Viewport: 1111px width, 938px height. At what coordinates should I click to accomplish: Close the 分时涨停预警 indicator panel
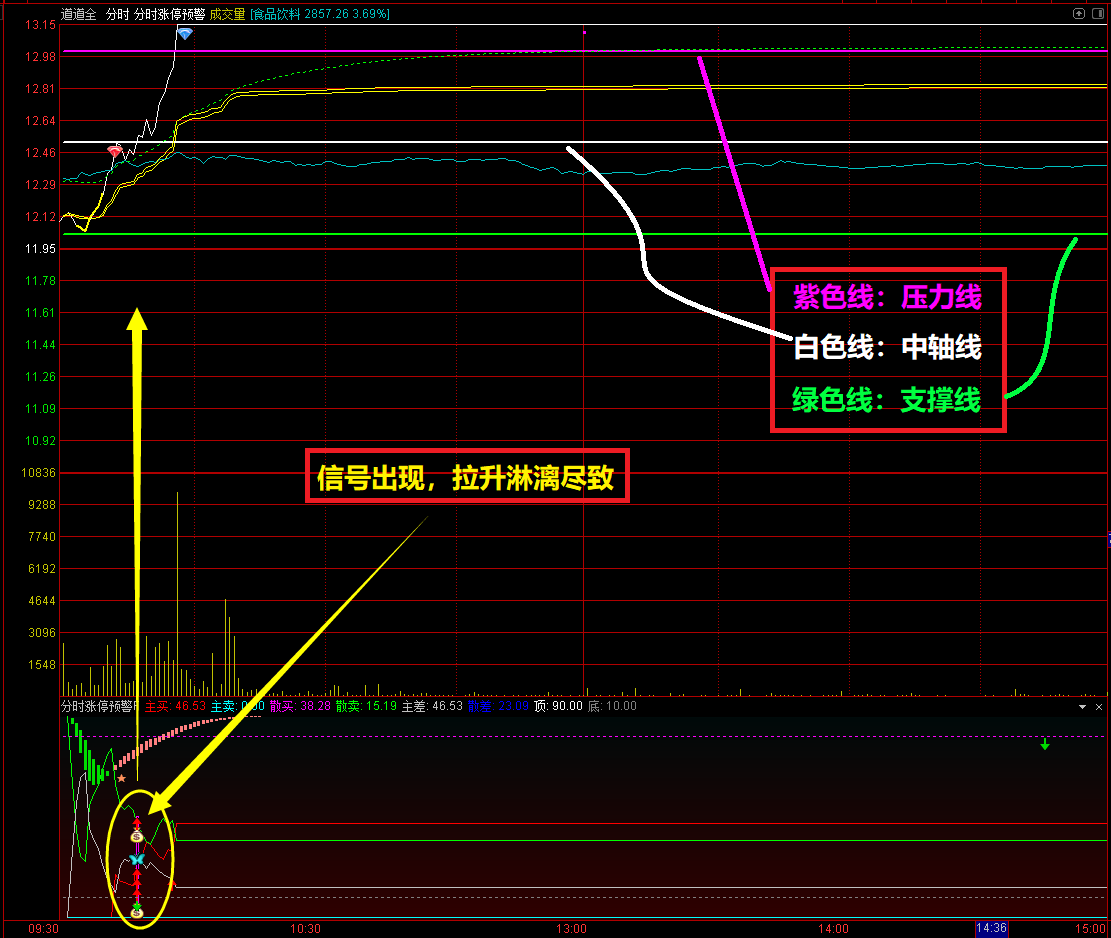point(1097,706)
